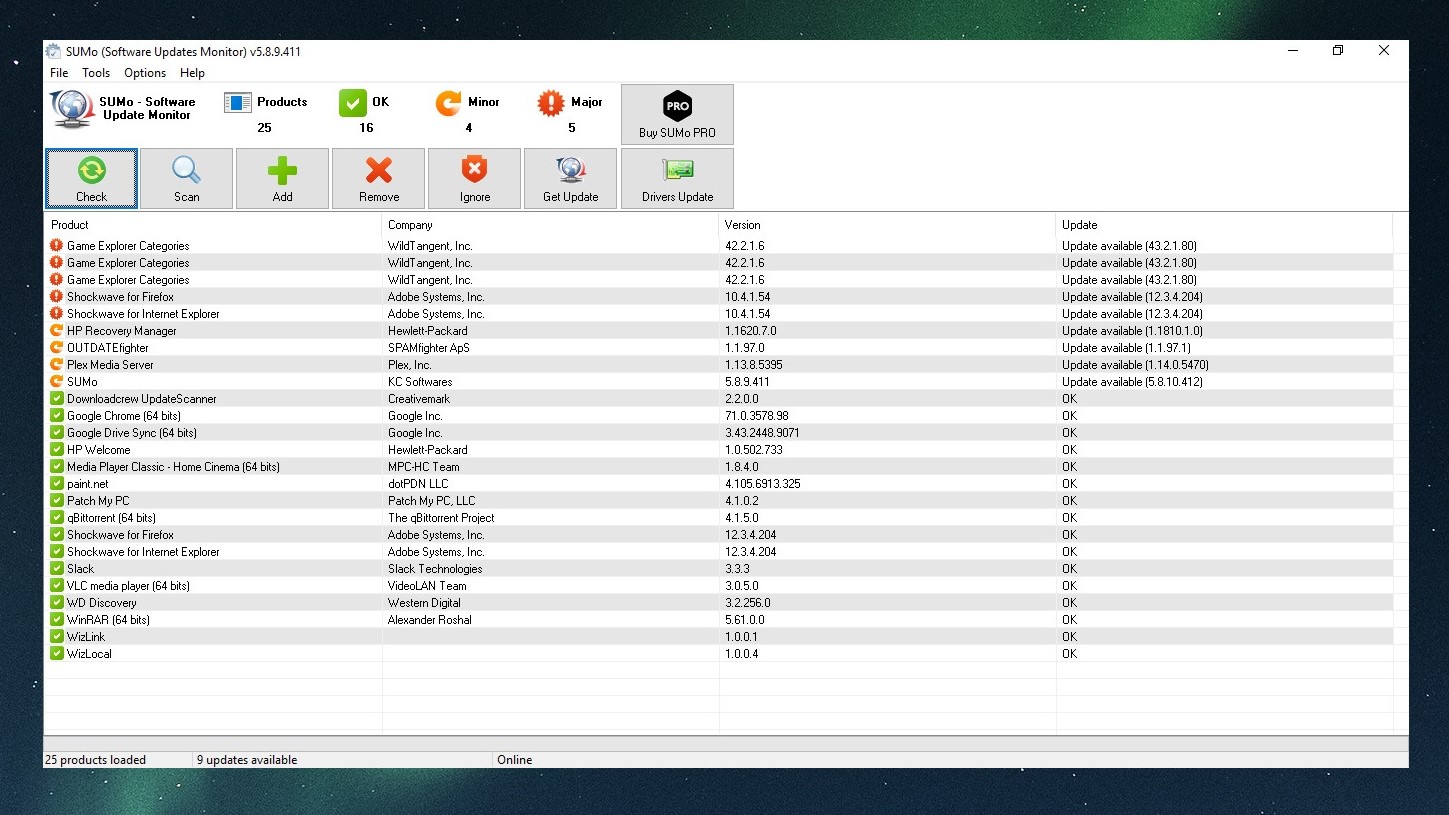Click Buy SUMo PRO
1449x815 pixels.
tap(678, 114)
